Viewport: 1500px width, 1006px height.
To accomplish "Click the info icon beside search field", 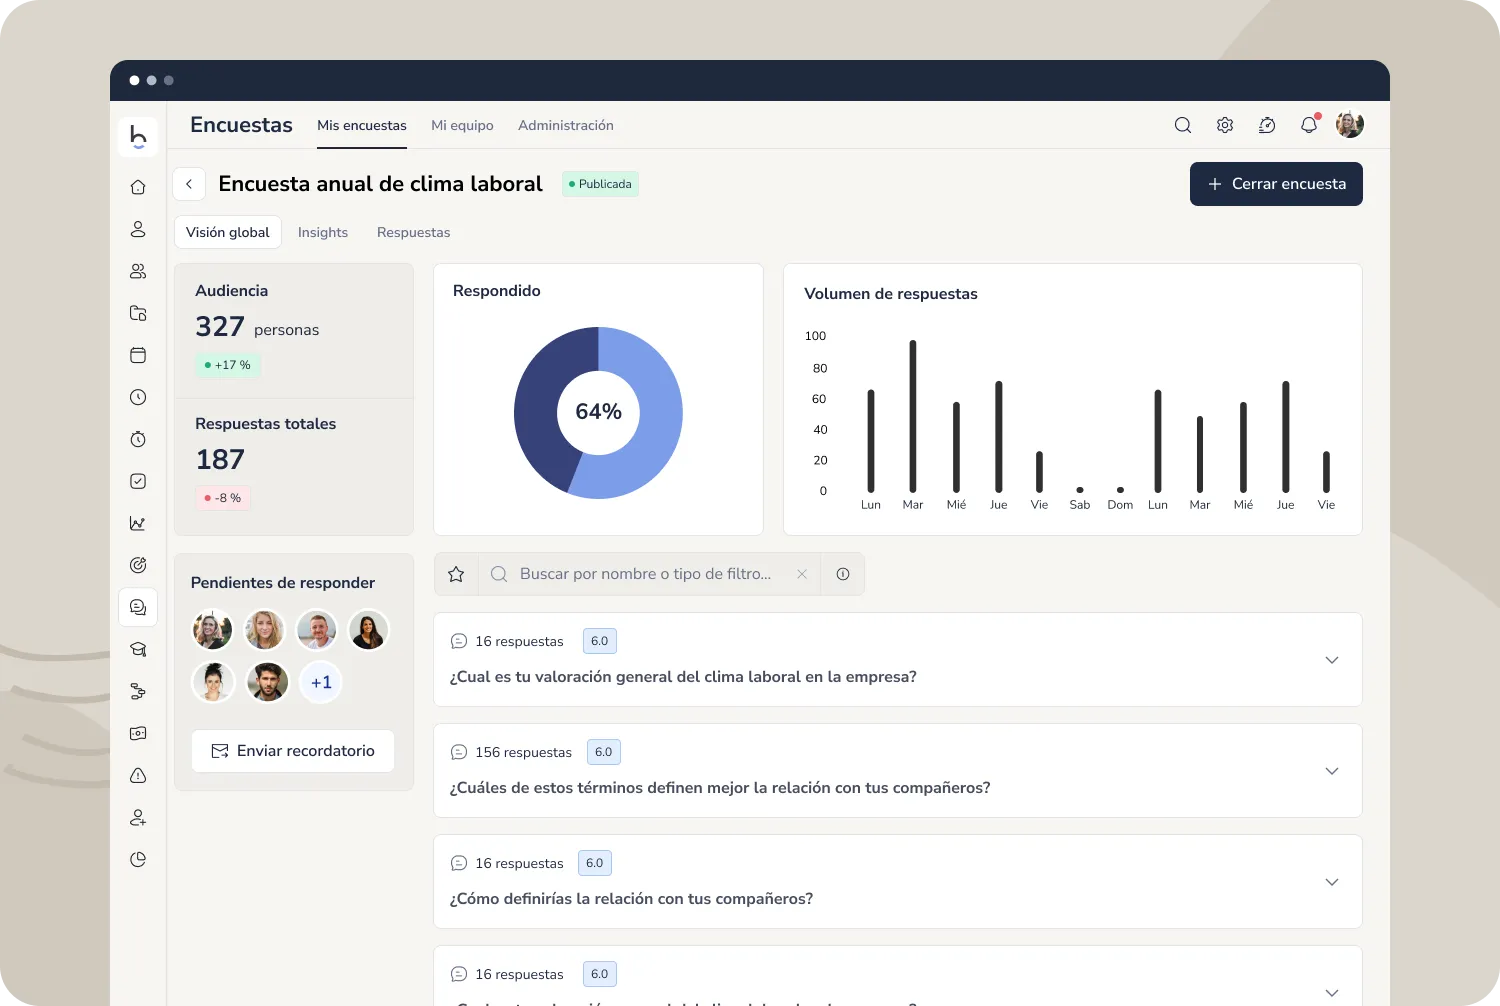I will pyautogui.click(x=843, y=574).
